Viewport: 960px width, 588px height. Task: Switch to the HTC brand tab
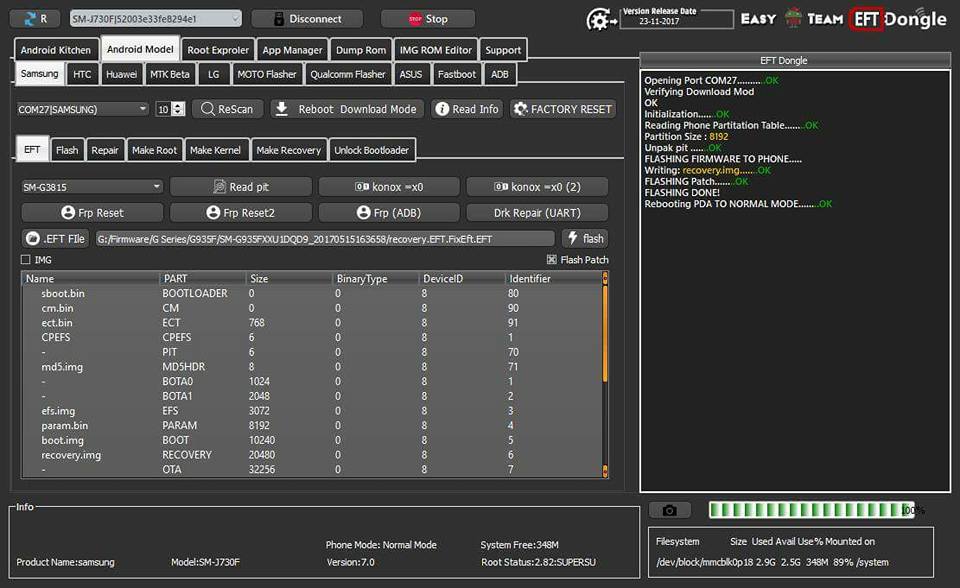point(82,74)
